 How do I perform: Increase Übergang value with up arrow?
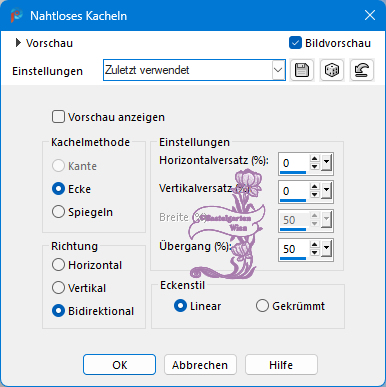click(314, 245)
